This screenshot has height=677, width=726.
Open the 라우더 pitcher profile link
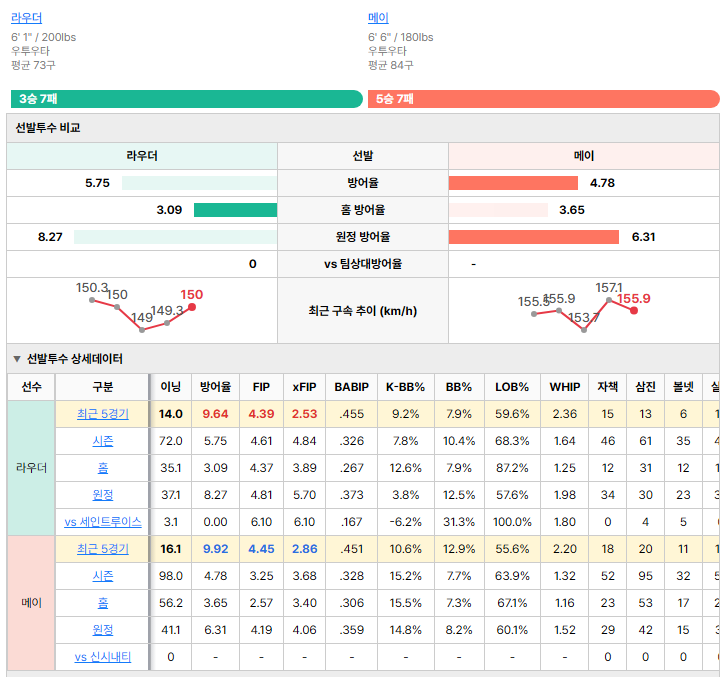26,18
